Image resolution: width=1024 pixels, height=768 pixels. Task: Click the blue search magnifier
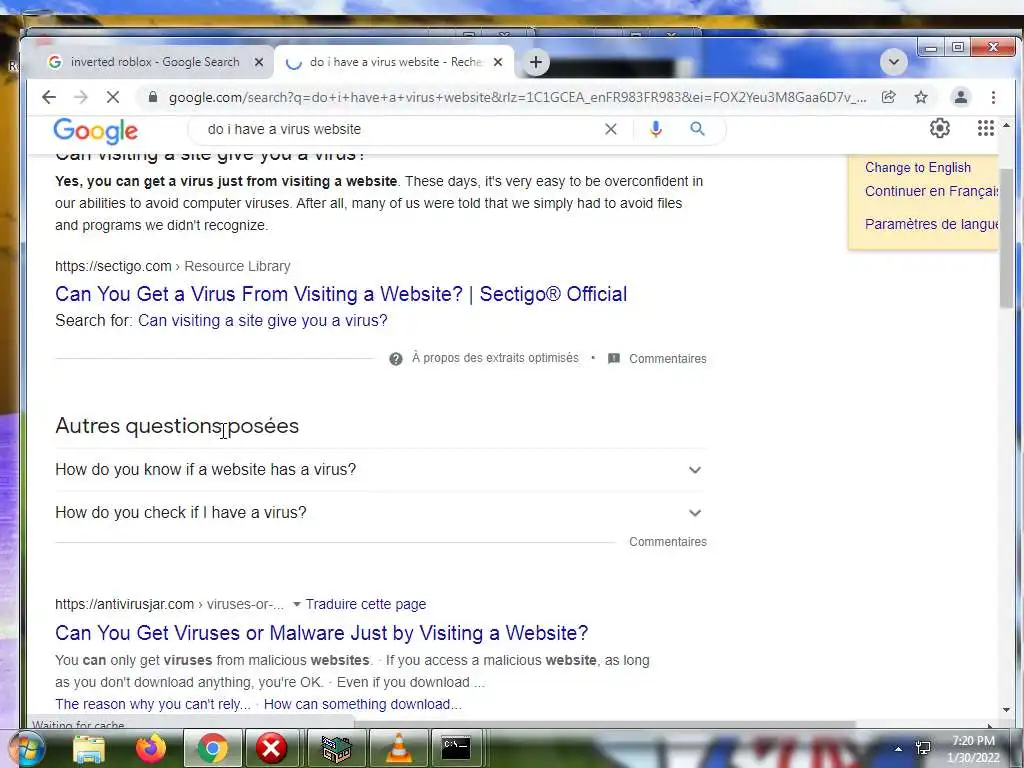(697, 129)
